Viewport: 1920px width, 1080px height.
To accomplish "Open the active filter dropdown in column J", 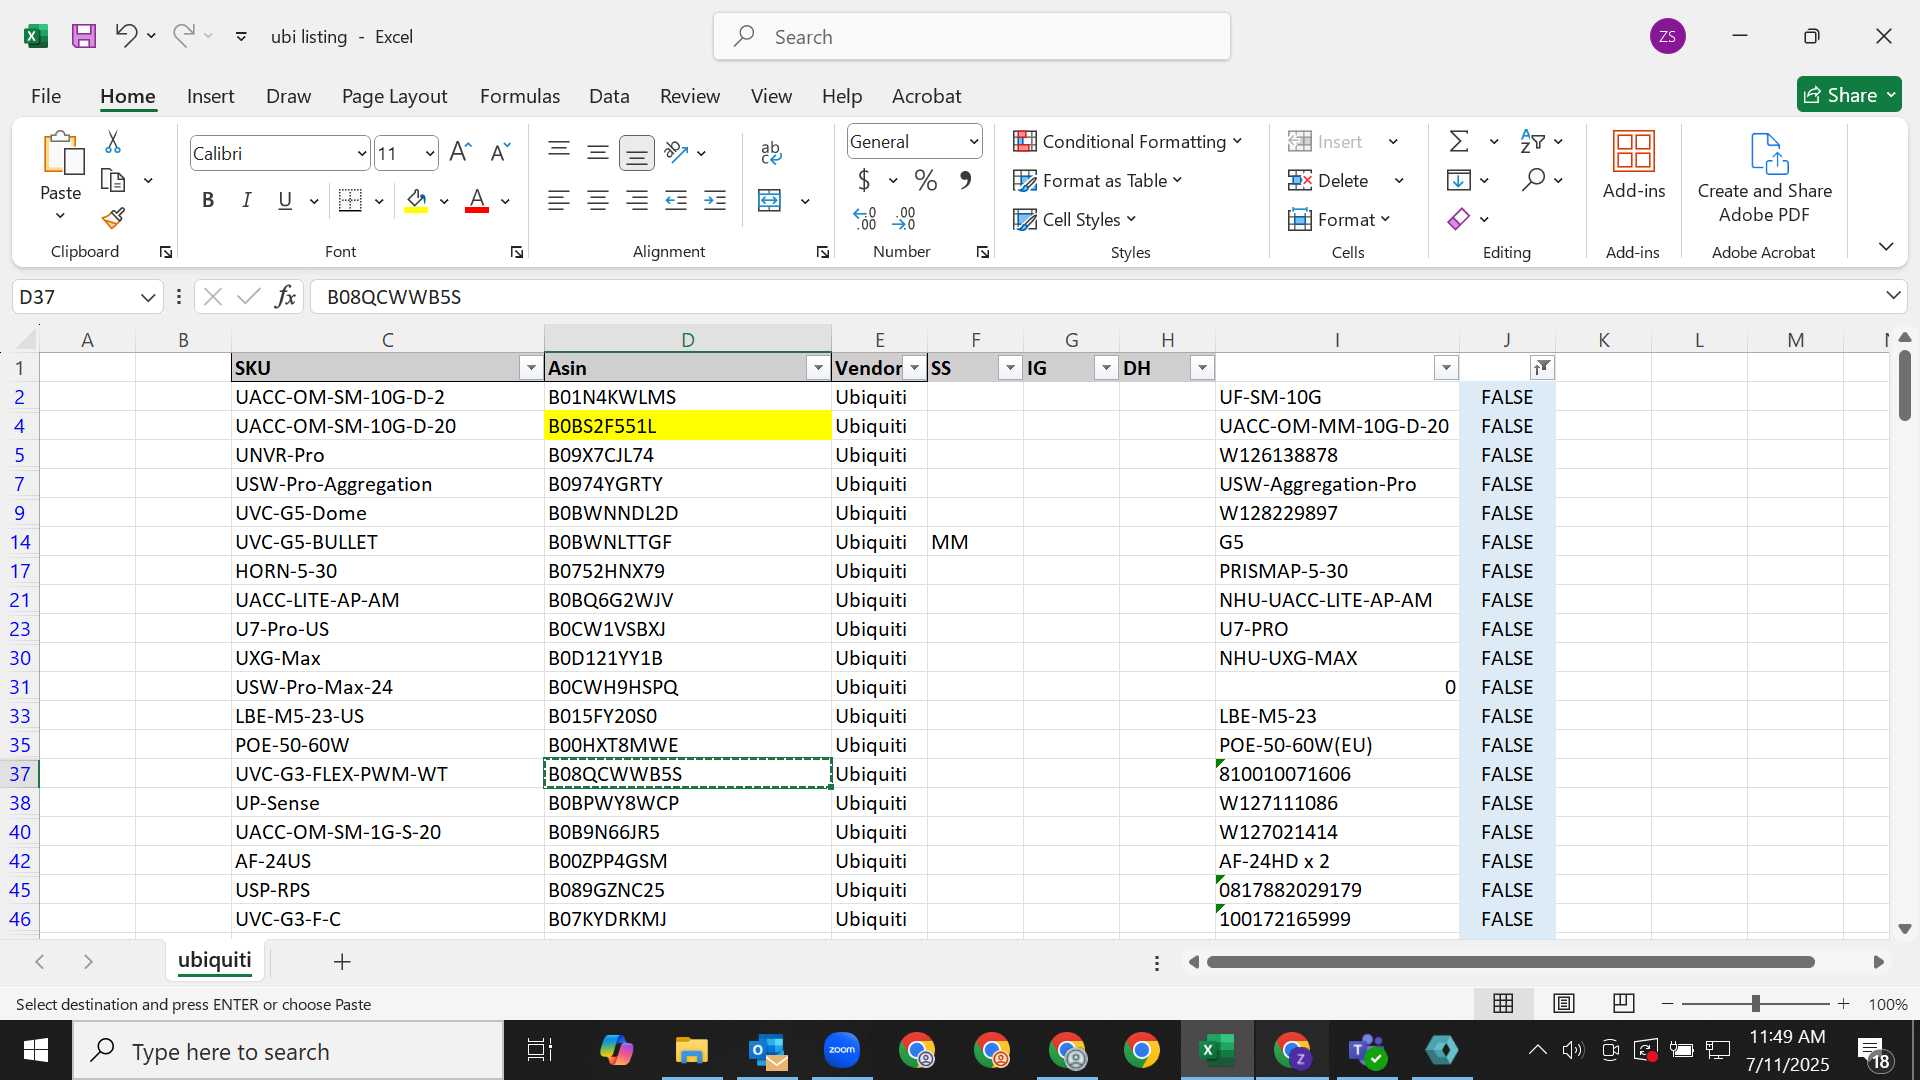I will click(1542, 368).
